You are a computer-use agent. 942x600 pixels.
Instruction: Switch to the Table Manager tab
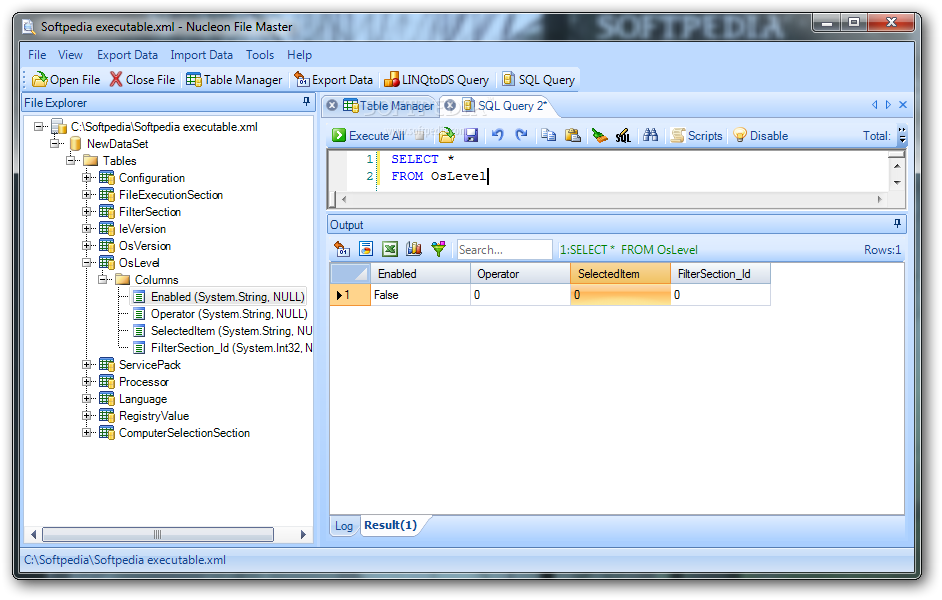[x=389, y=106]
